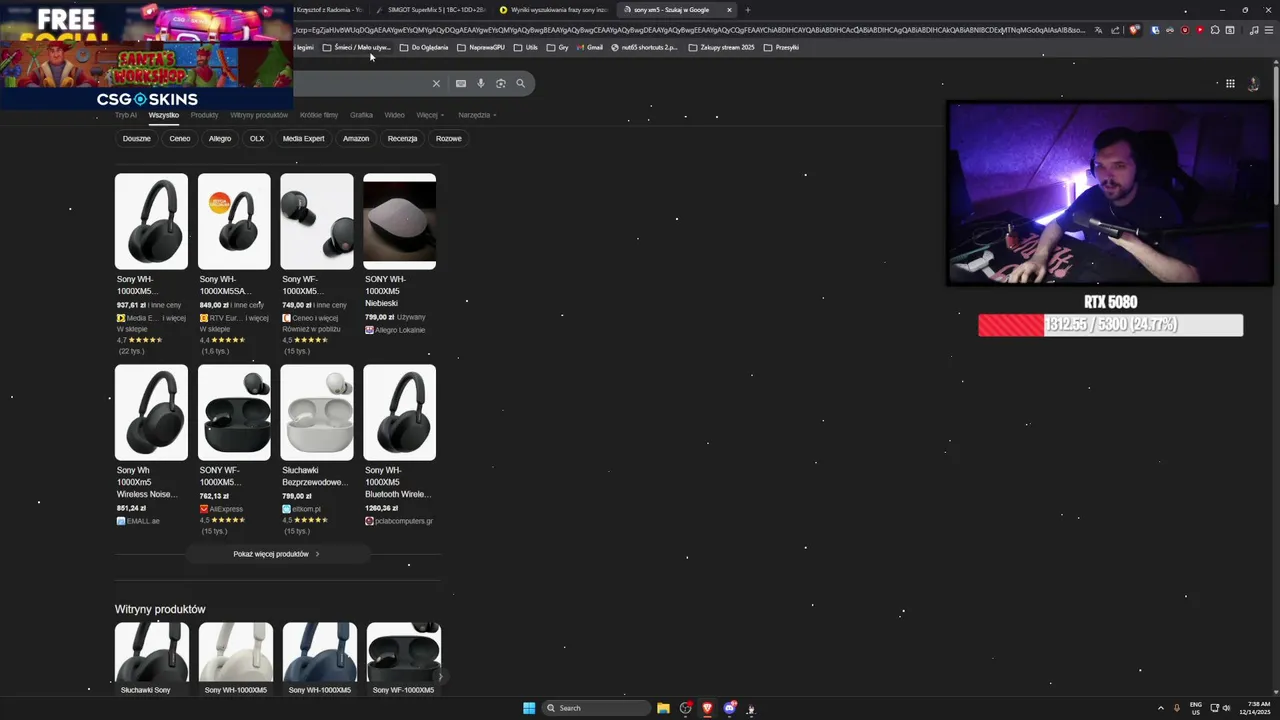The width and height of the screenshot is (1280, 720).
Task: Click the share icon in address bar
Action: (1115, 30)
